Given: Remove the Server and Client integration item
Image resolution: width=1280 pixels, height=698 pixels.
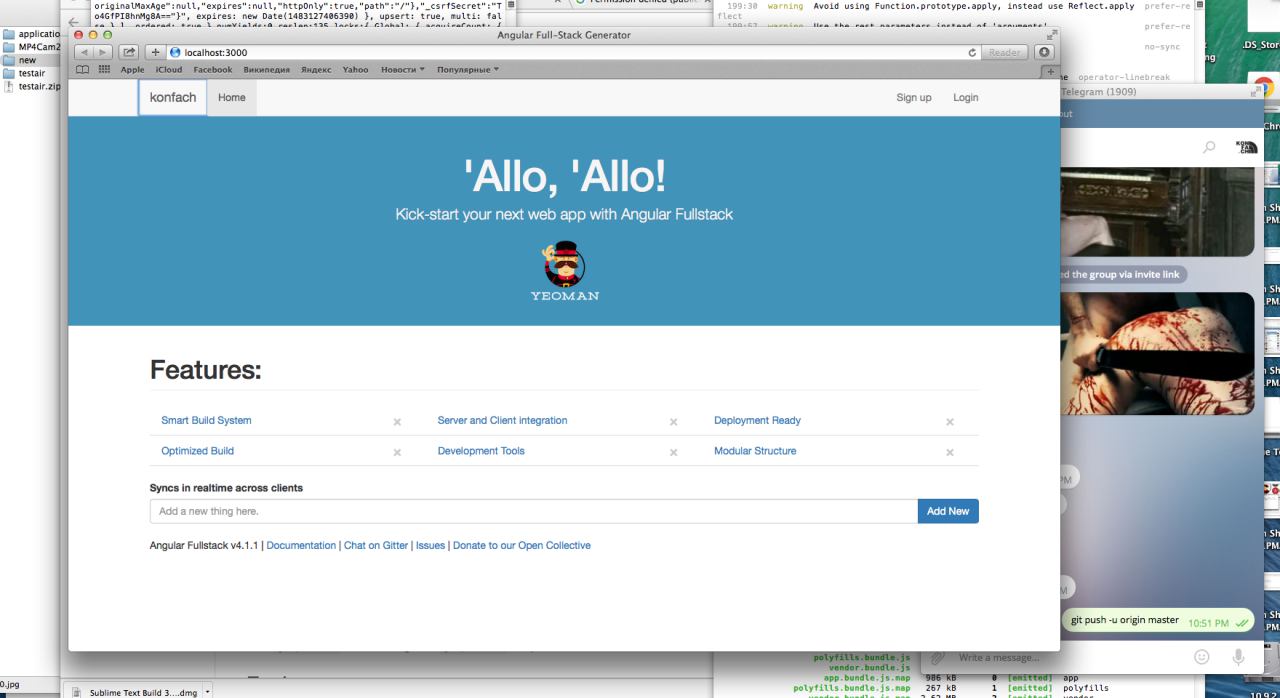Looking at the screenshot, I should click(x=673, y=422).
